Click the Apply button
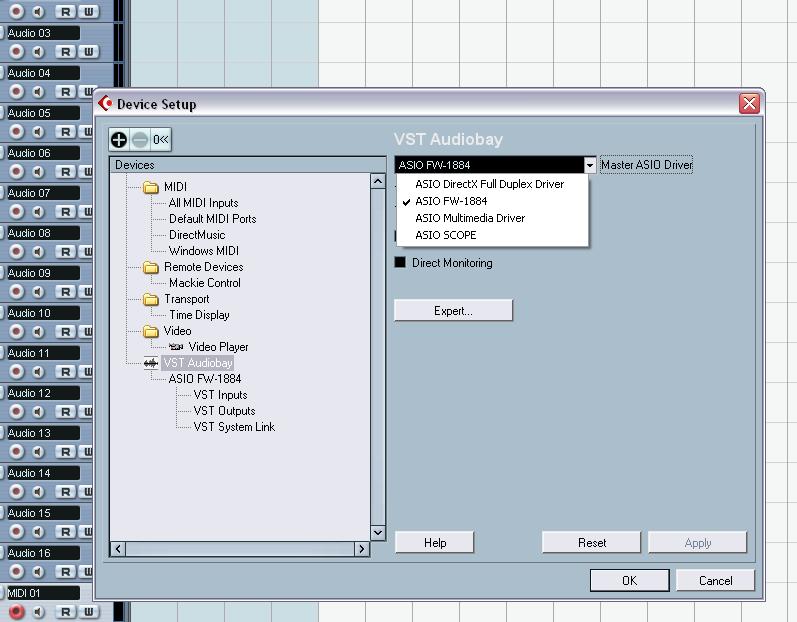 697,542
